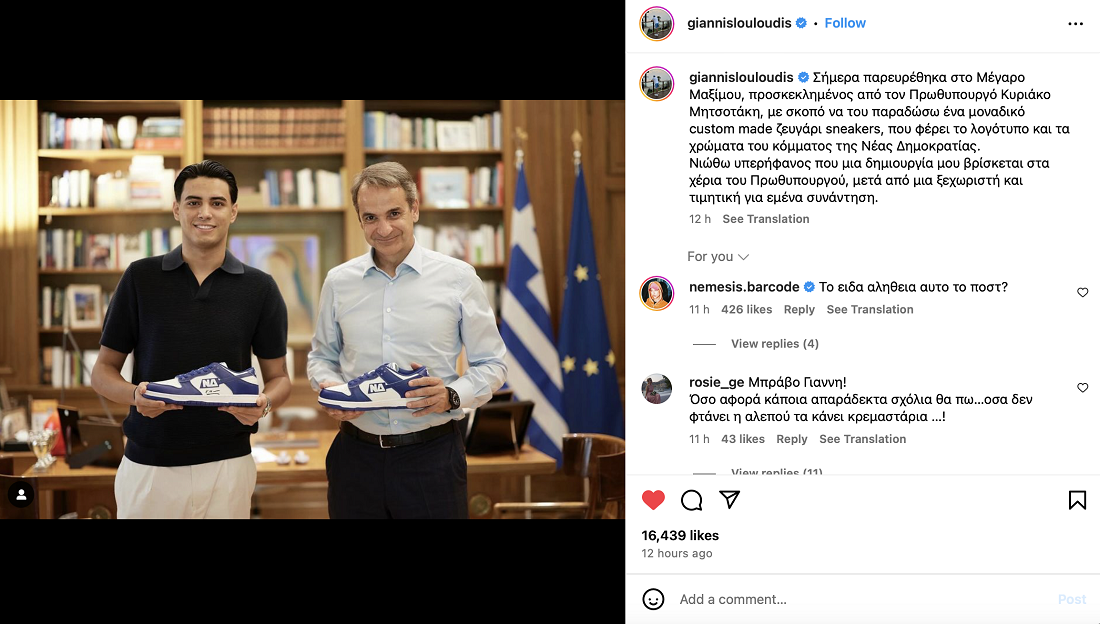The height and width of the screenshot is (624, 1100).
Task: Share the post with the paper plane icon
Action: (730, 499)
